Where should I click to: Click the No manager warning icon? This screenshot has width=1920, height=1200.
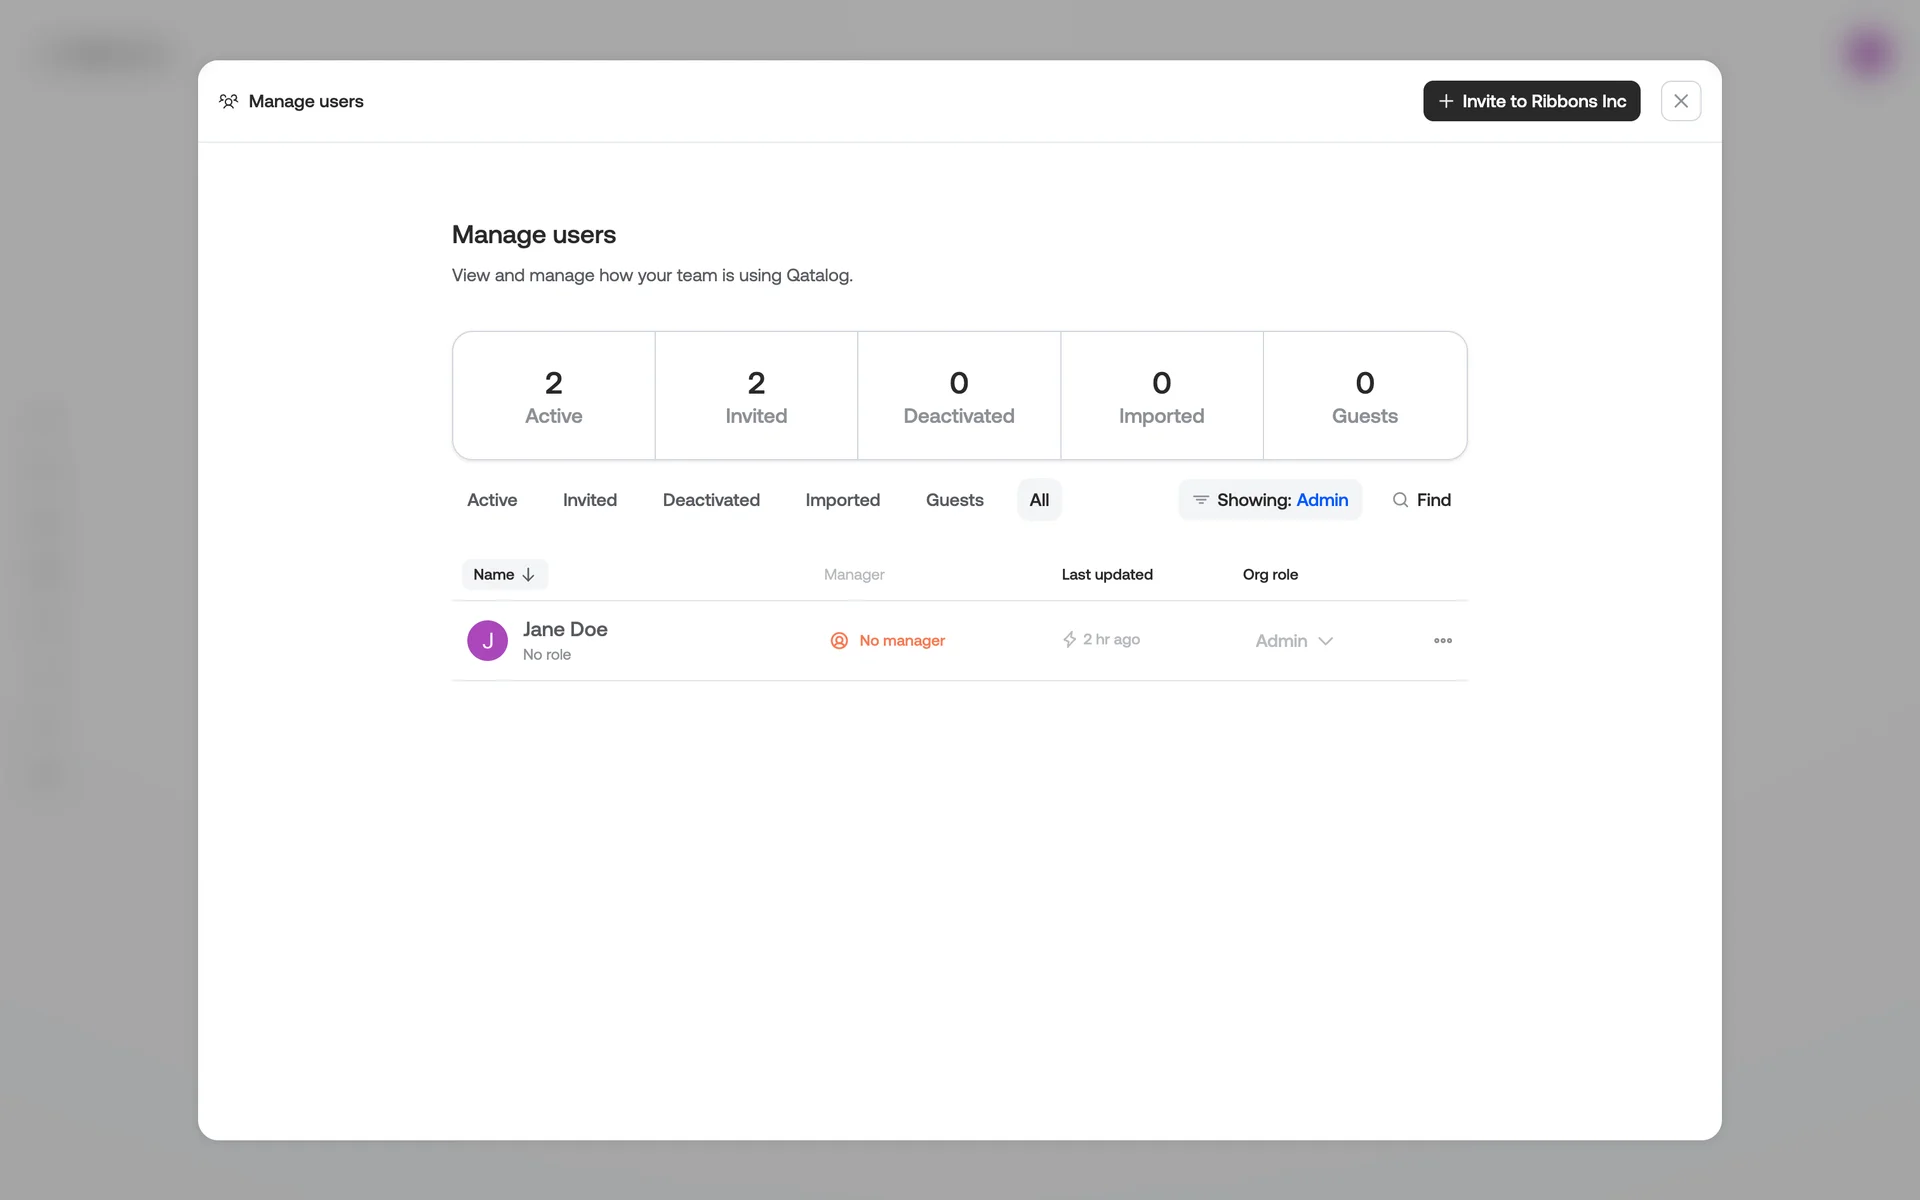point(839,640)
